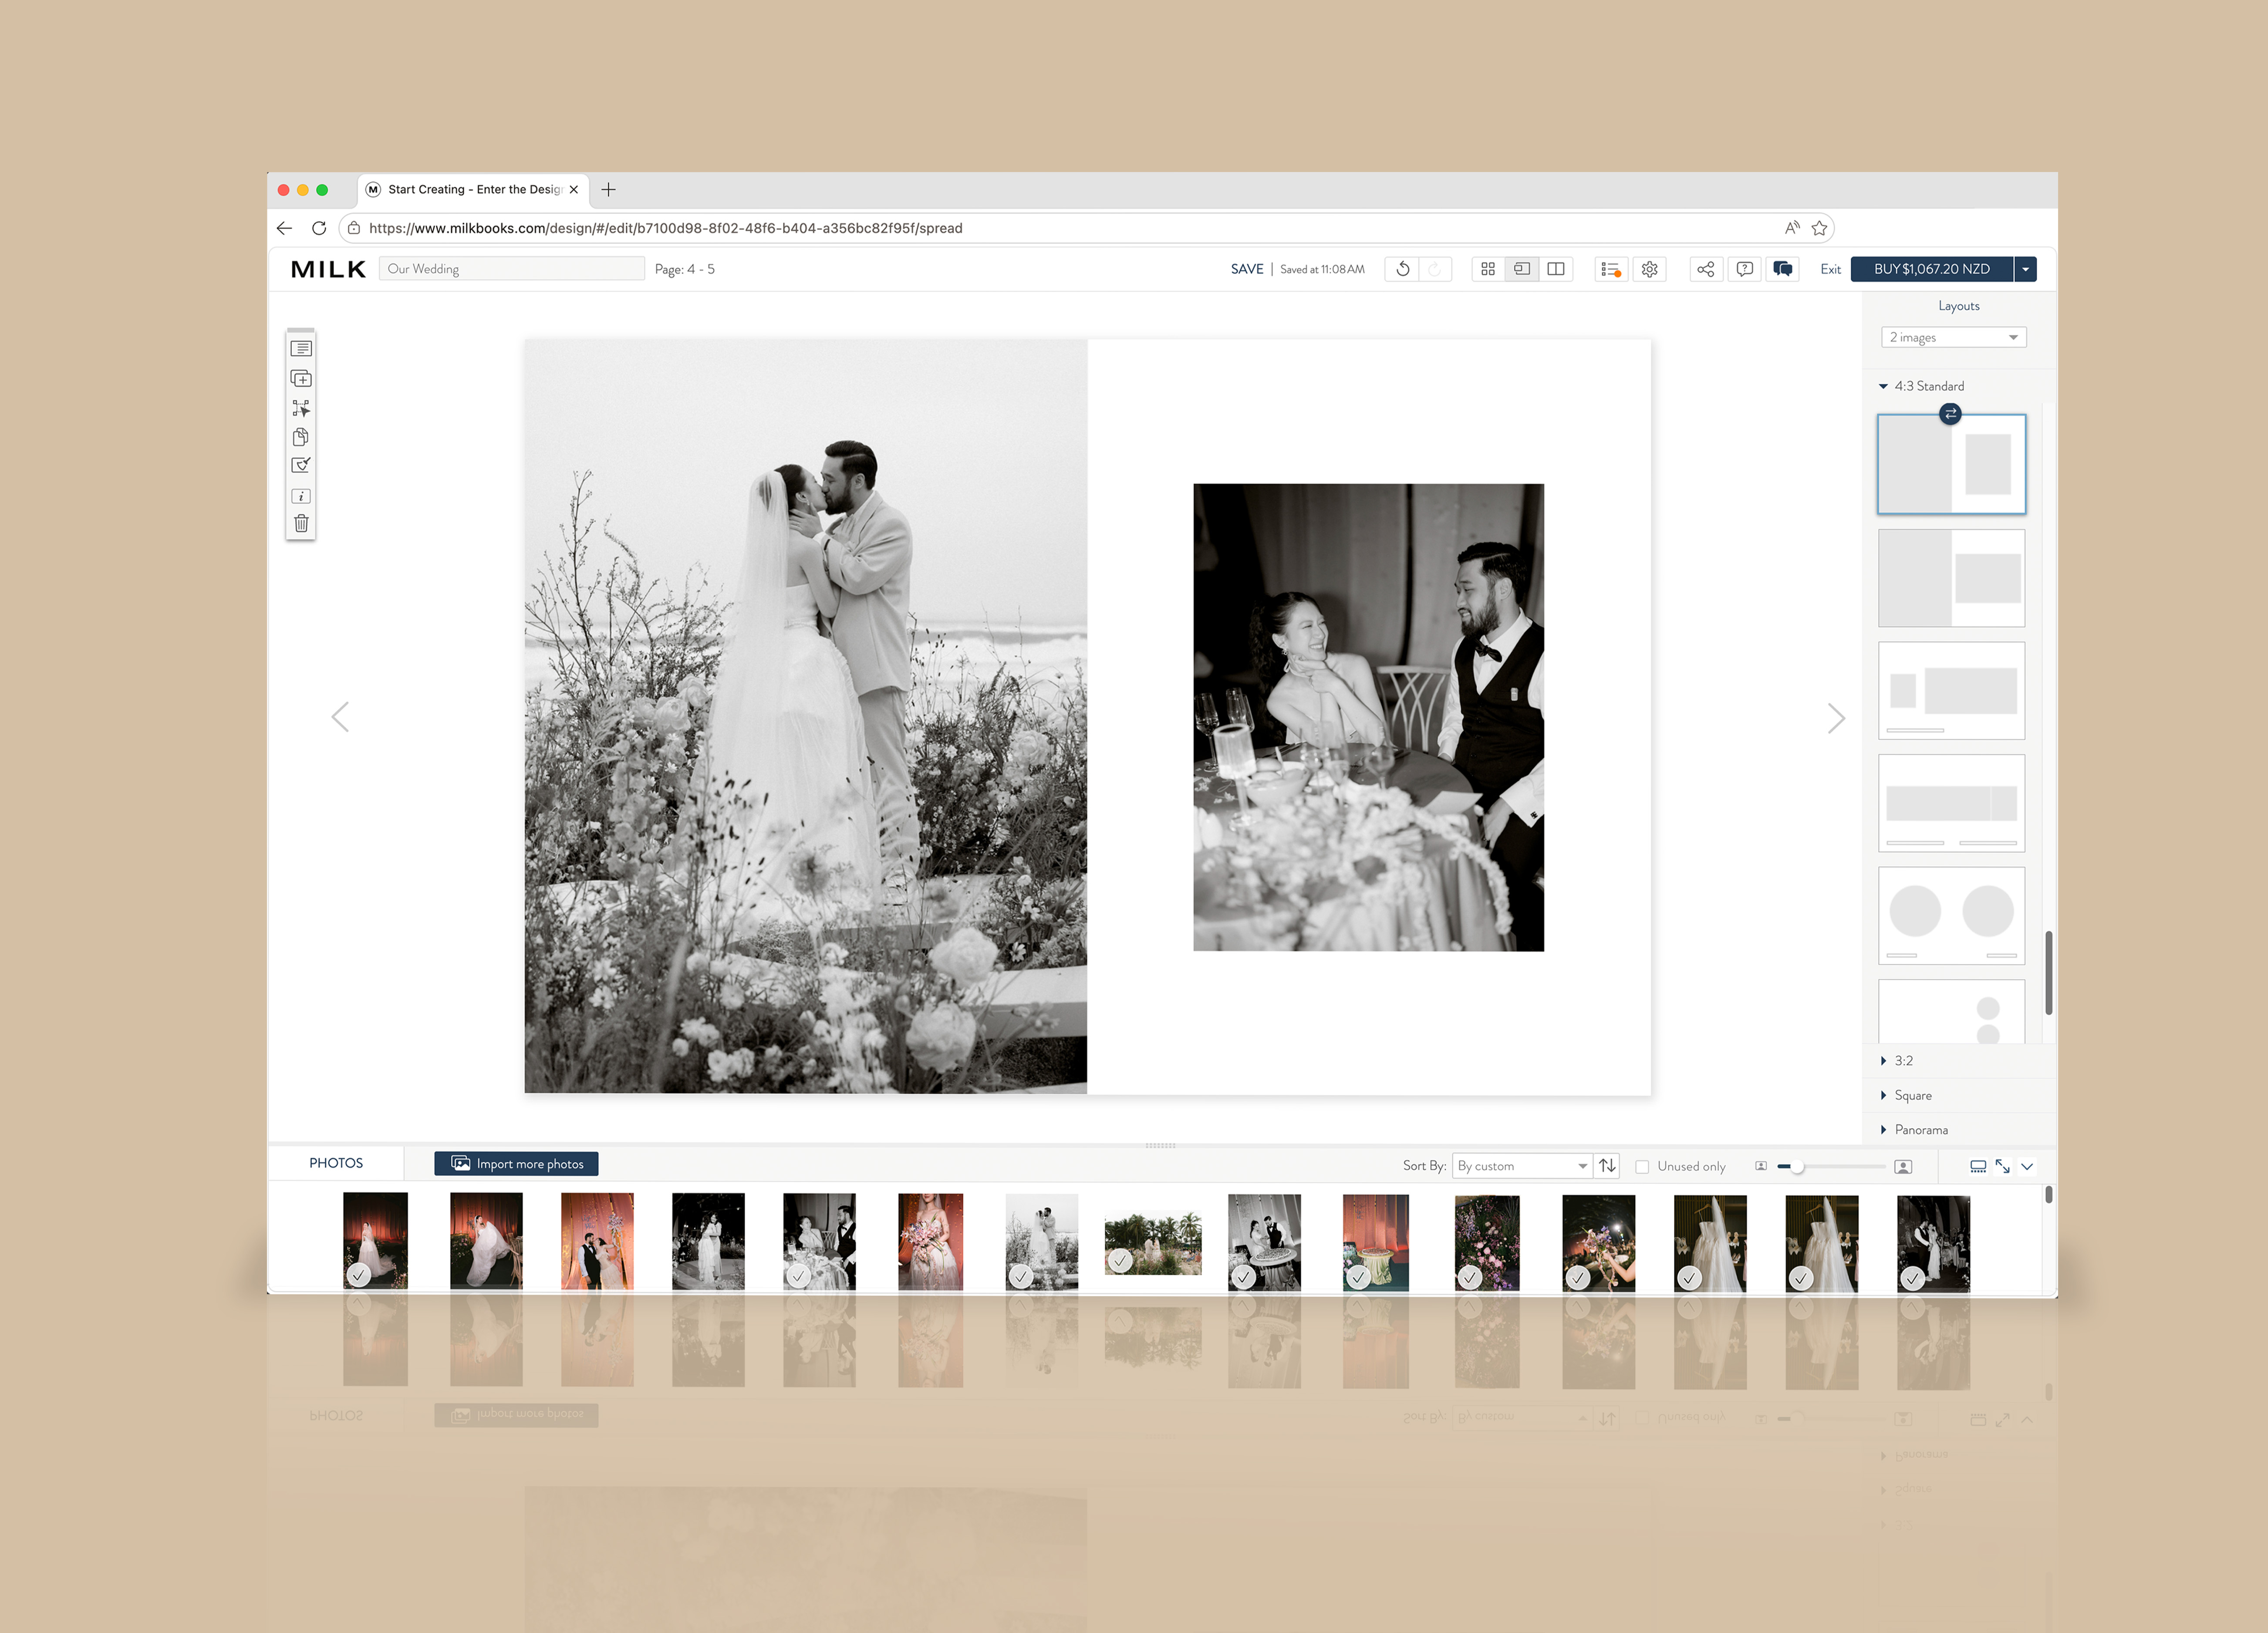Click the trash delete tool icon

[301, 523]
